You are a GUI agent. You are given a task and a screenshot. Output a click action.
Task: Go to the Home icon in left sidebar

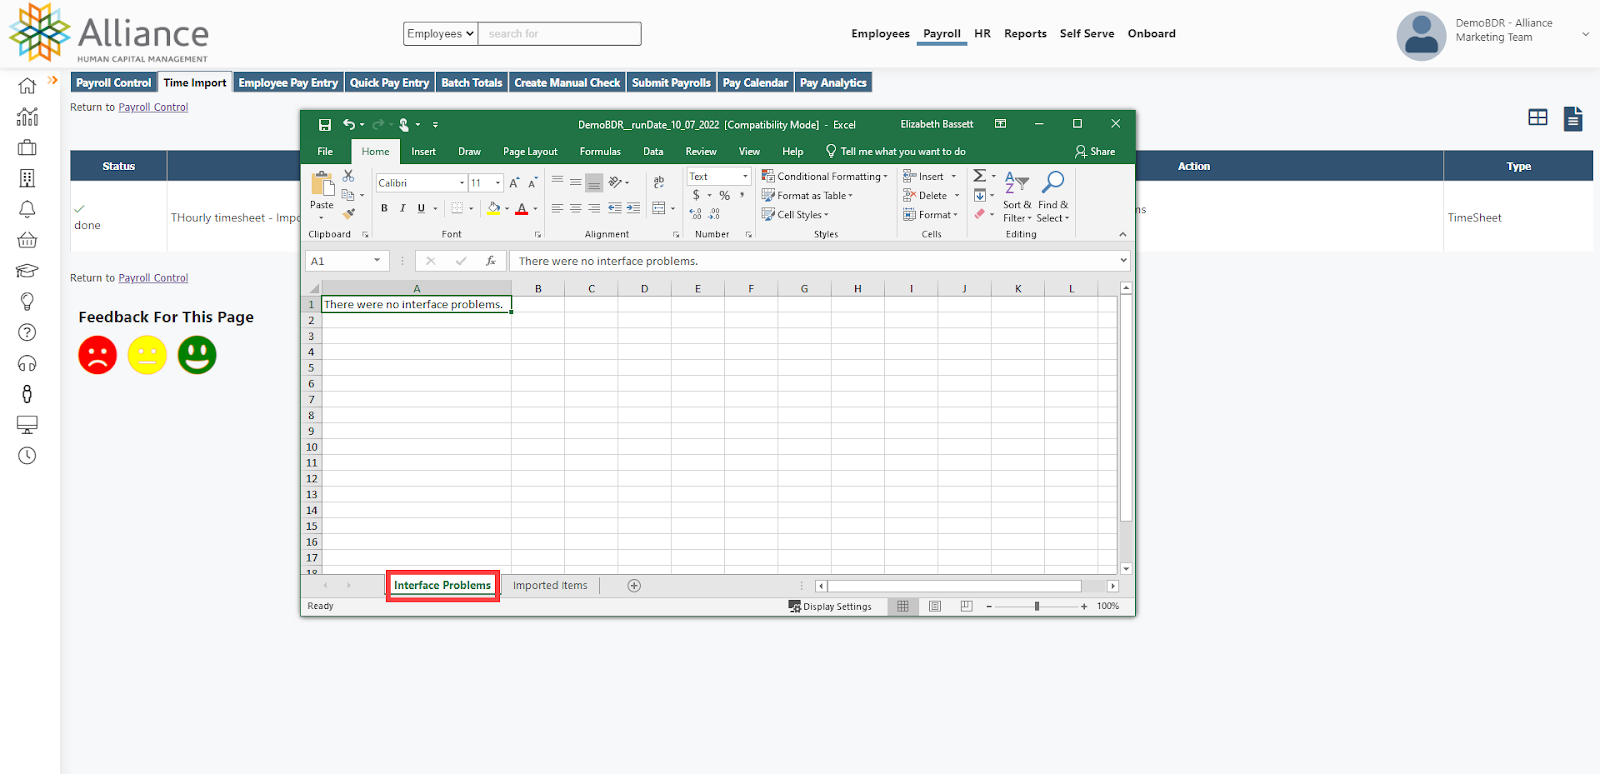click(27, 86)
